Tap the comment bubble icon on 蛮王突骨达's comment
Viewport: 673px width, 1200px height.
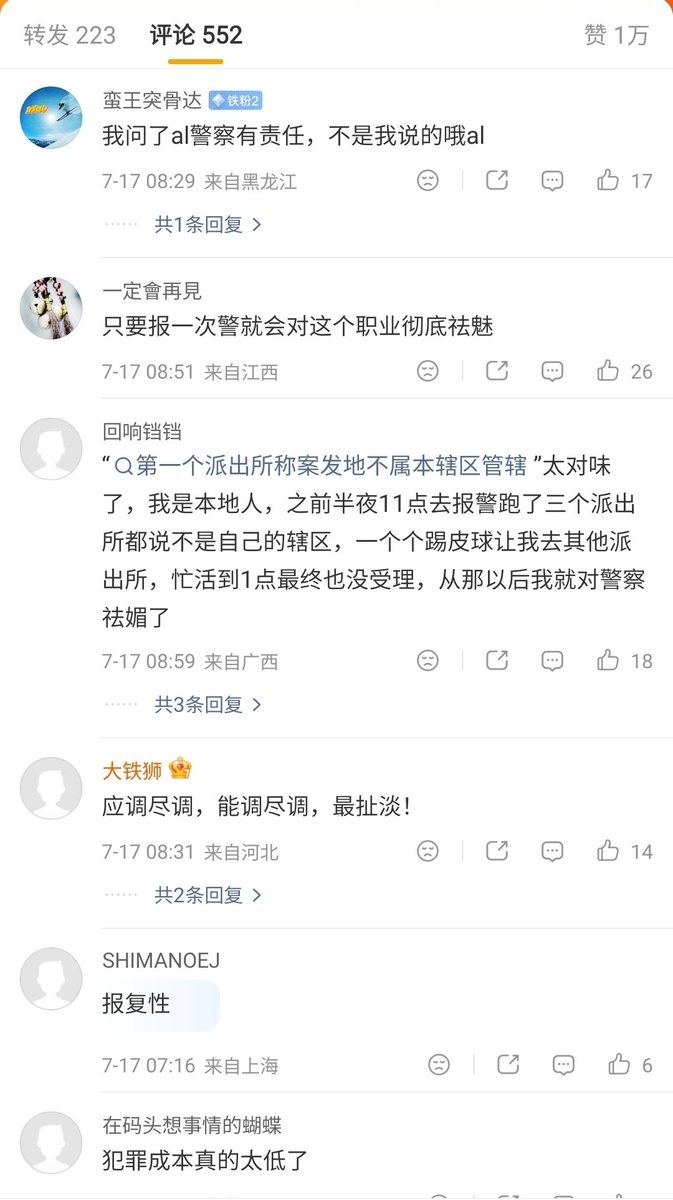point(552,181)
